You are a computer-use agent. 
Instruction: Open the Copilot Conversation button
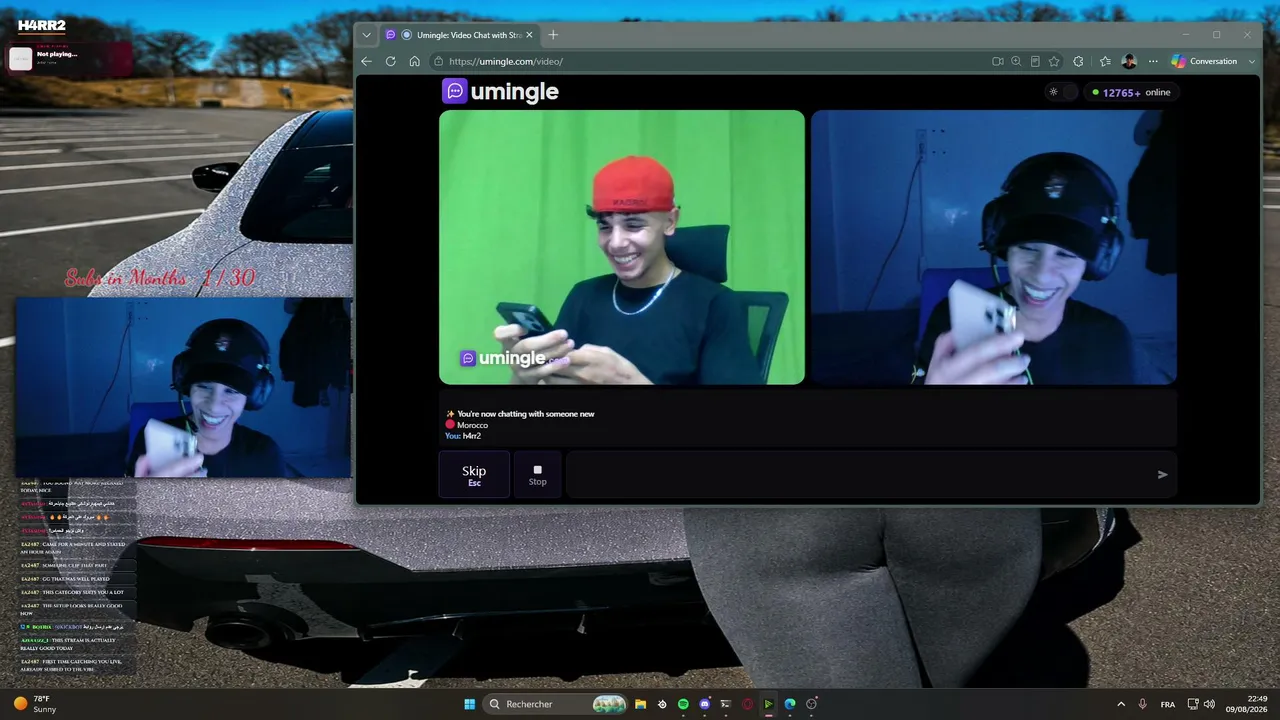click(1204, 61)
